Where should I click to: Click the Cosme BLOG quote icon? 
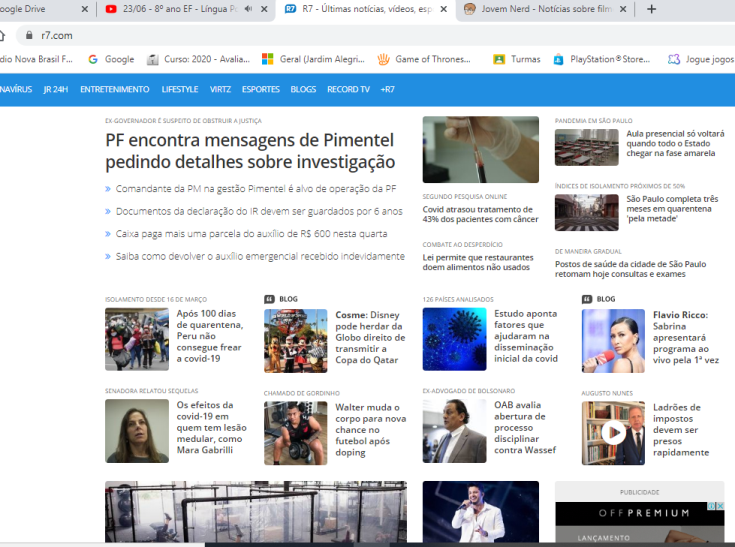pyautogui.click(x=269, y=299)
